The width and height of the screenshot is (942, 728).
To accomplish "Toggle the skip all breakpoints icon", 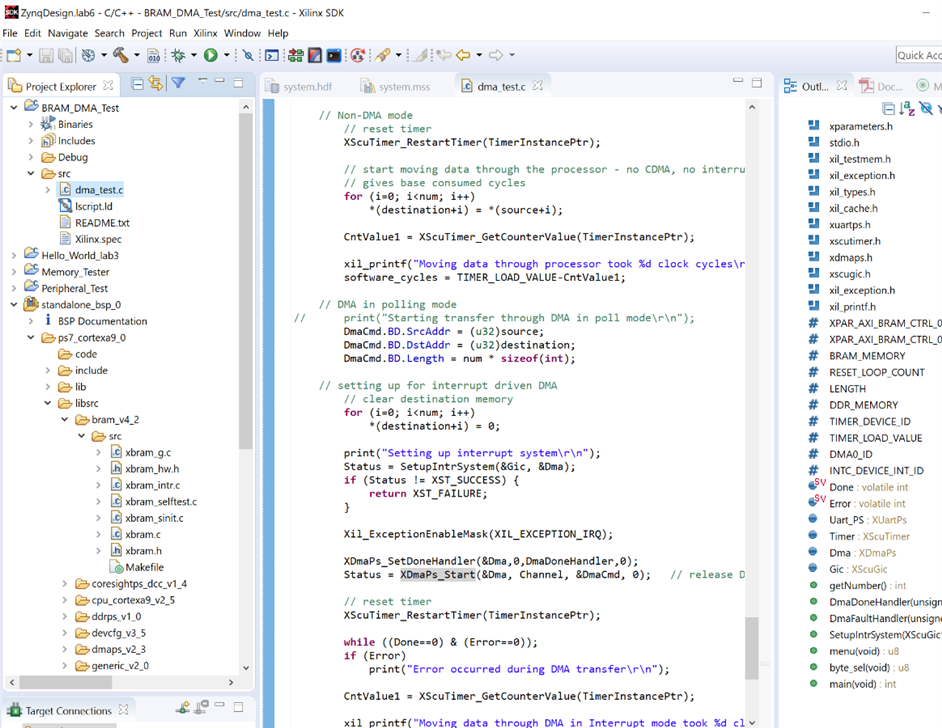I will tap(248, 56).
